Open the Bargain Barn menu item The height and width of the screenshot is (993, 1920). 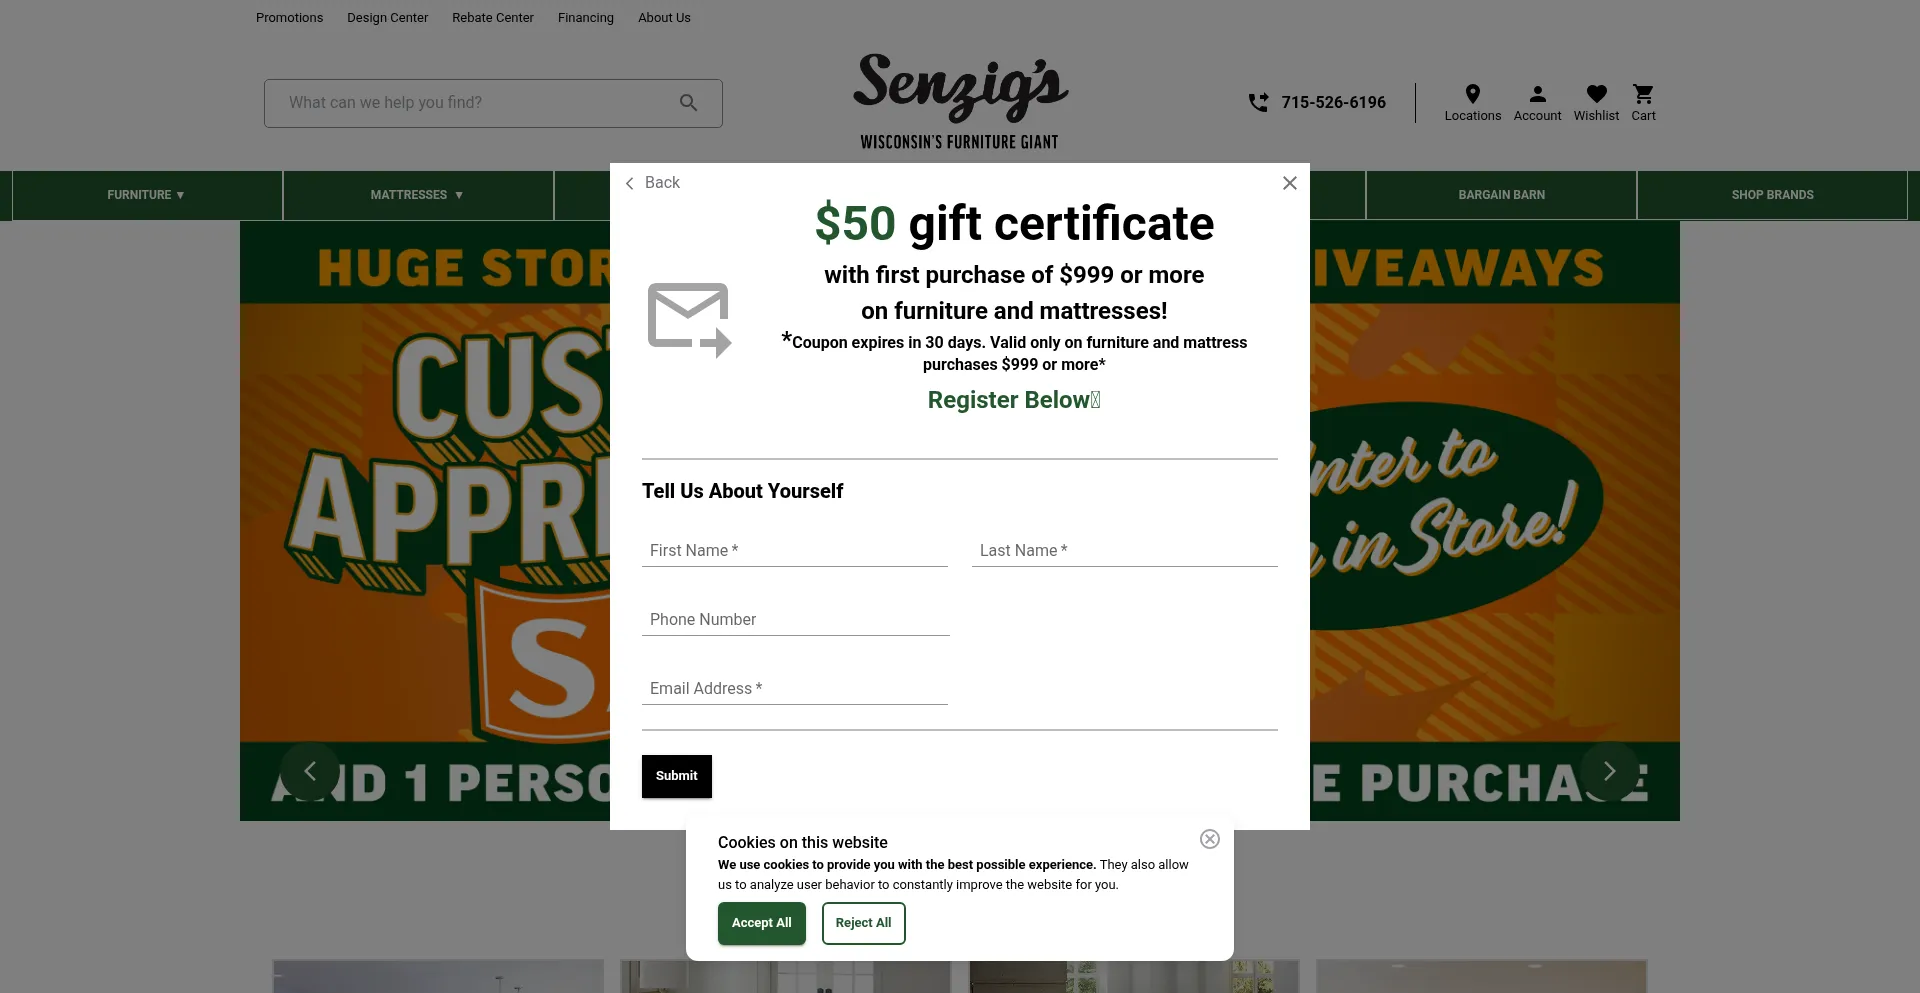click(1501, 195)
